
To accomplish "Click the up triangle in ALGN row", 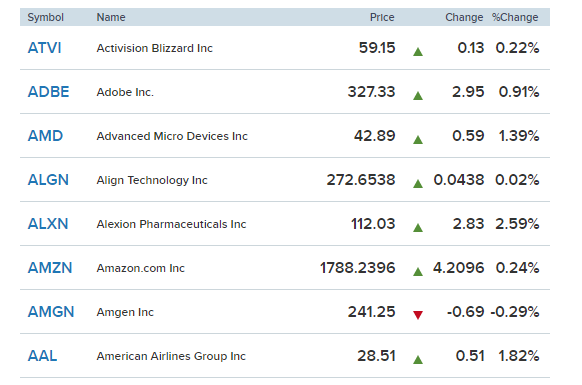I will (x=418, y=183).
